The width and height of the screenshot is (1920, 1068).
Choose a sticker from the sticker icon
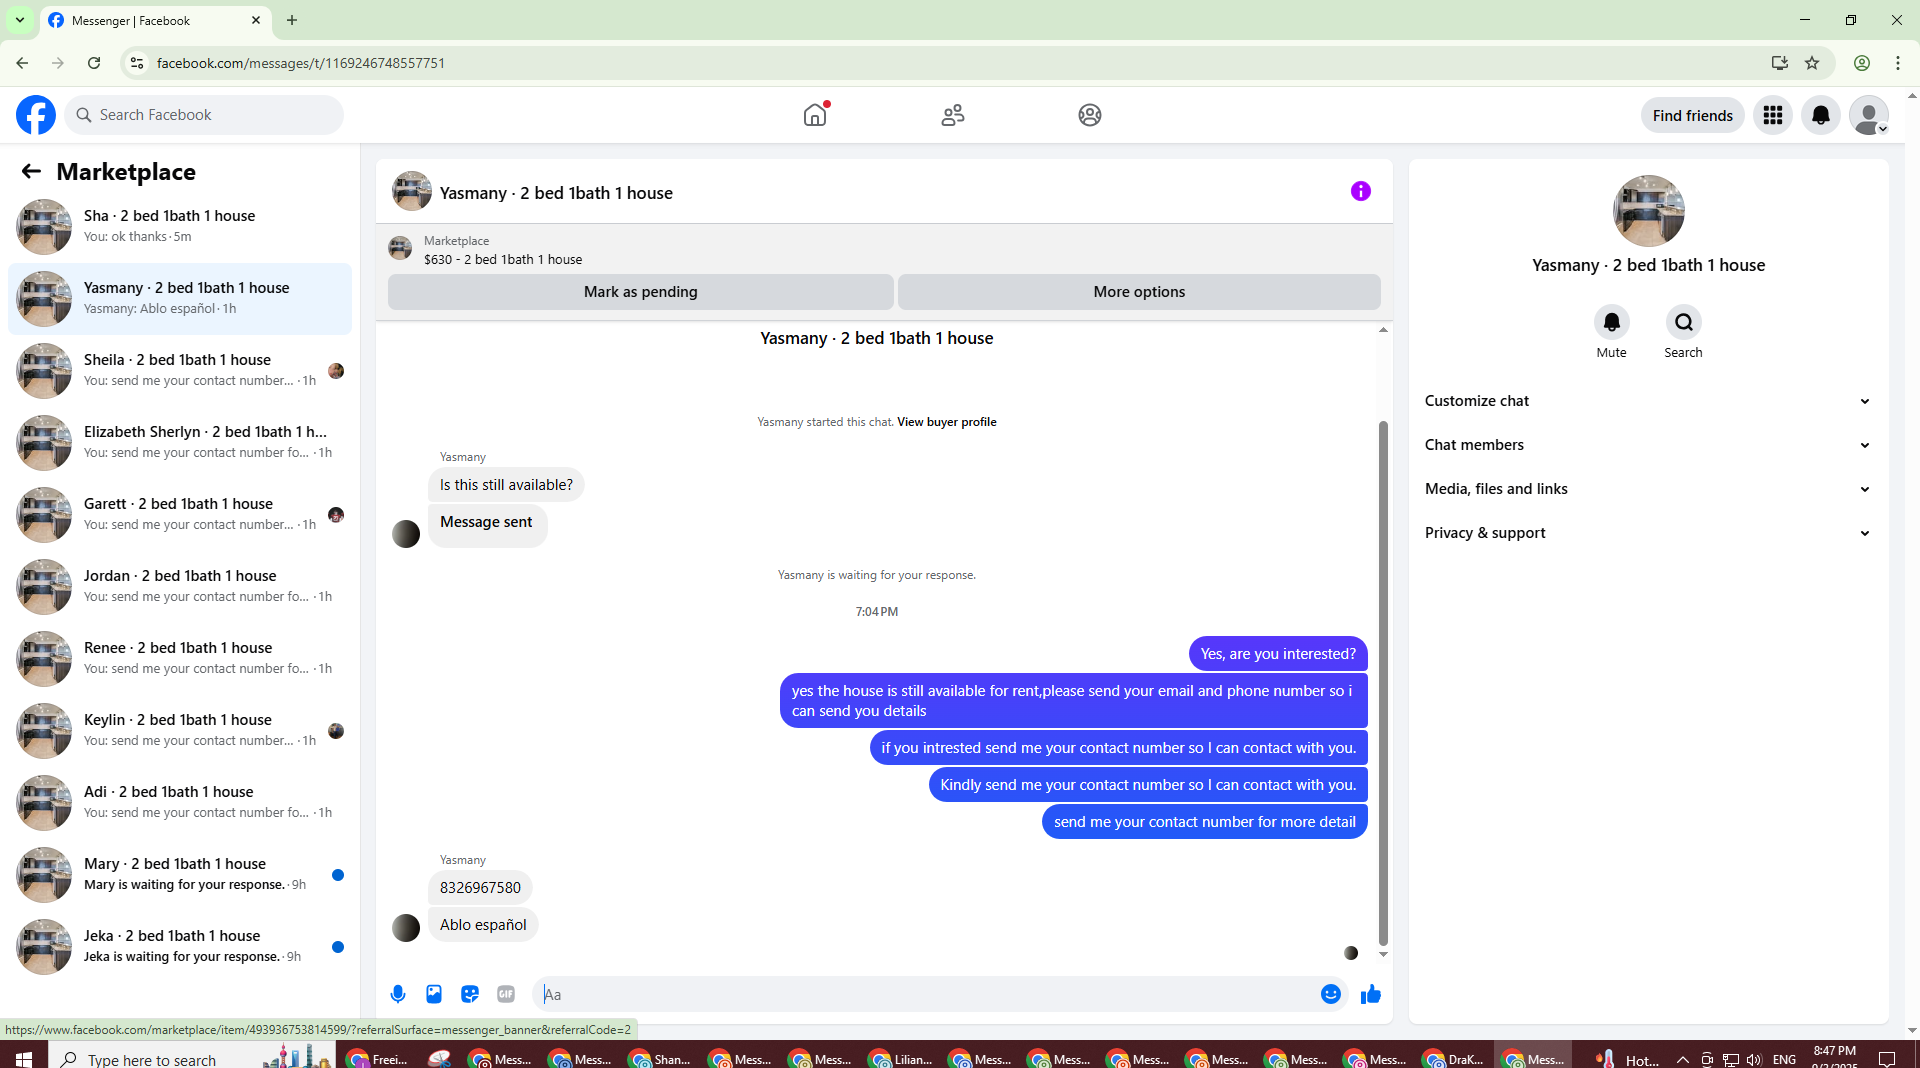click(470, 994)
